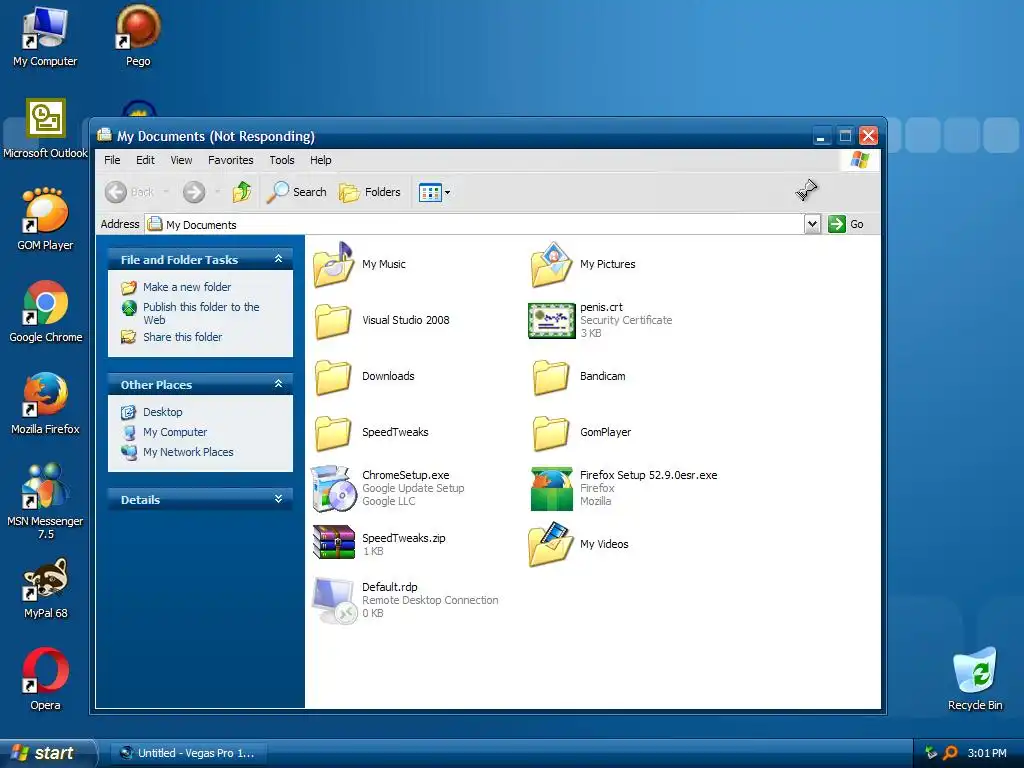Open the Help menu

pos(320,160)
